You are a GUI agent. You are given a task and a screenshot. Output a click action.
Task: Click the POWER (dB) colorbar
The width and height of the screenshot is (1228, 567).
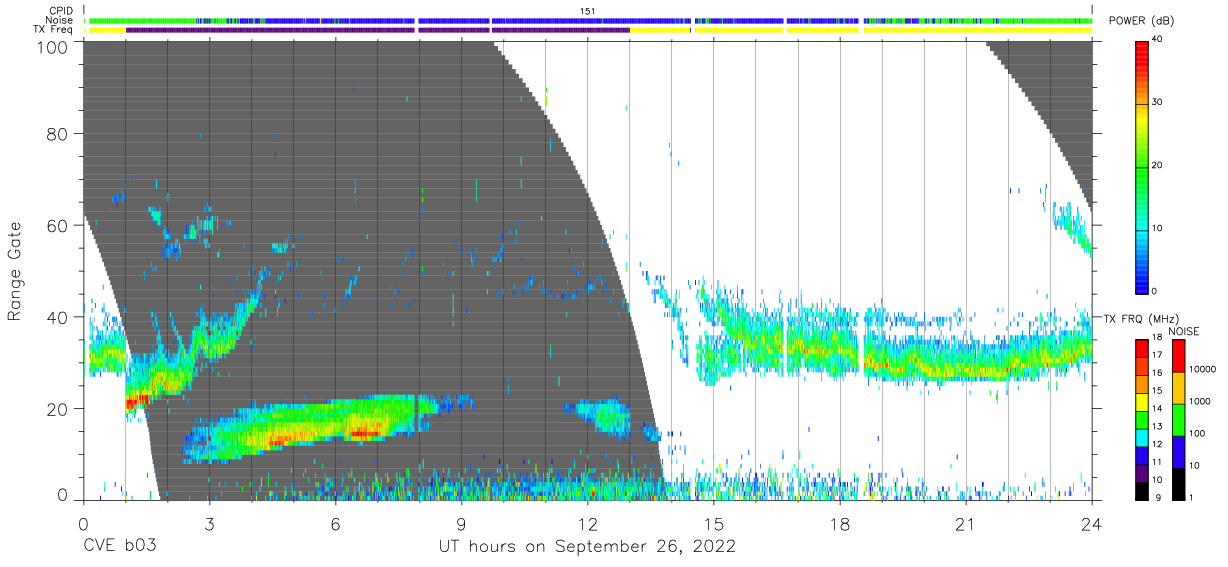click(1142, 166)
